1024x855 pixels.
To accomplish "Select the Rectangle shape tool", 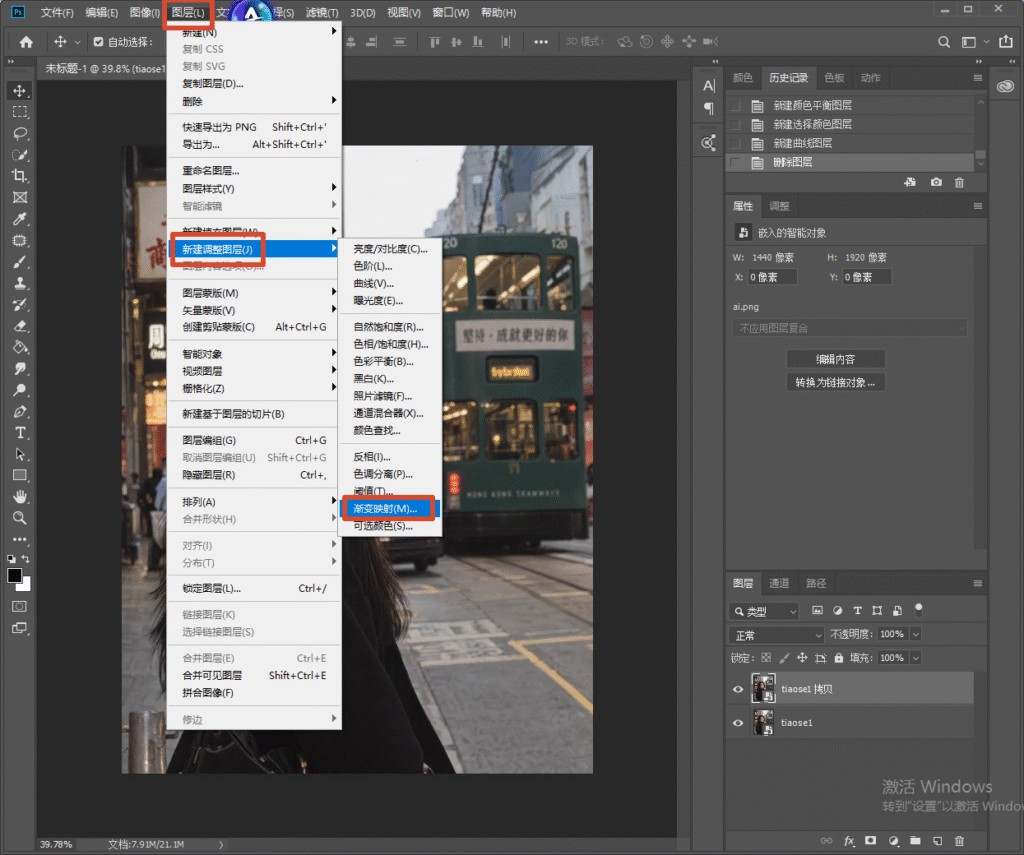I will click(x=20, y=475).
